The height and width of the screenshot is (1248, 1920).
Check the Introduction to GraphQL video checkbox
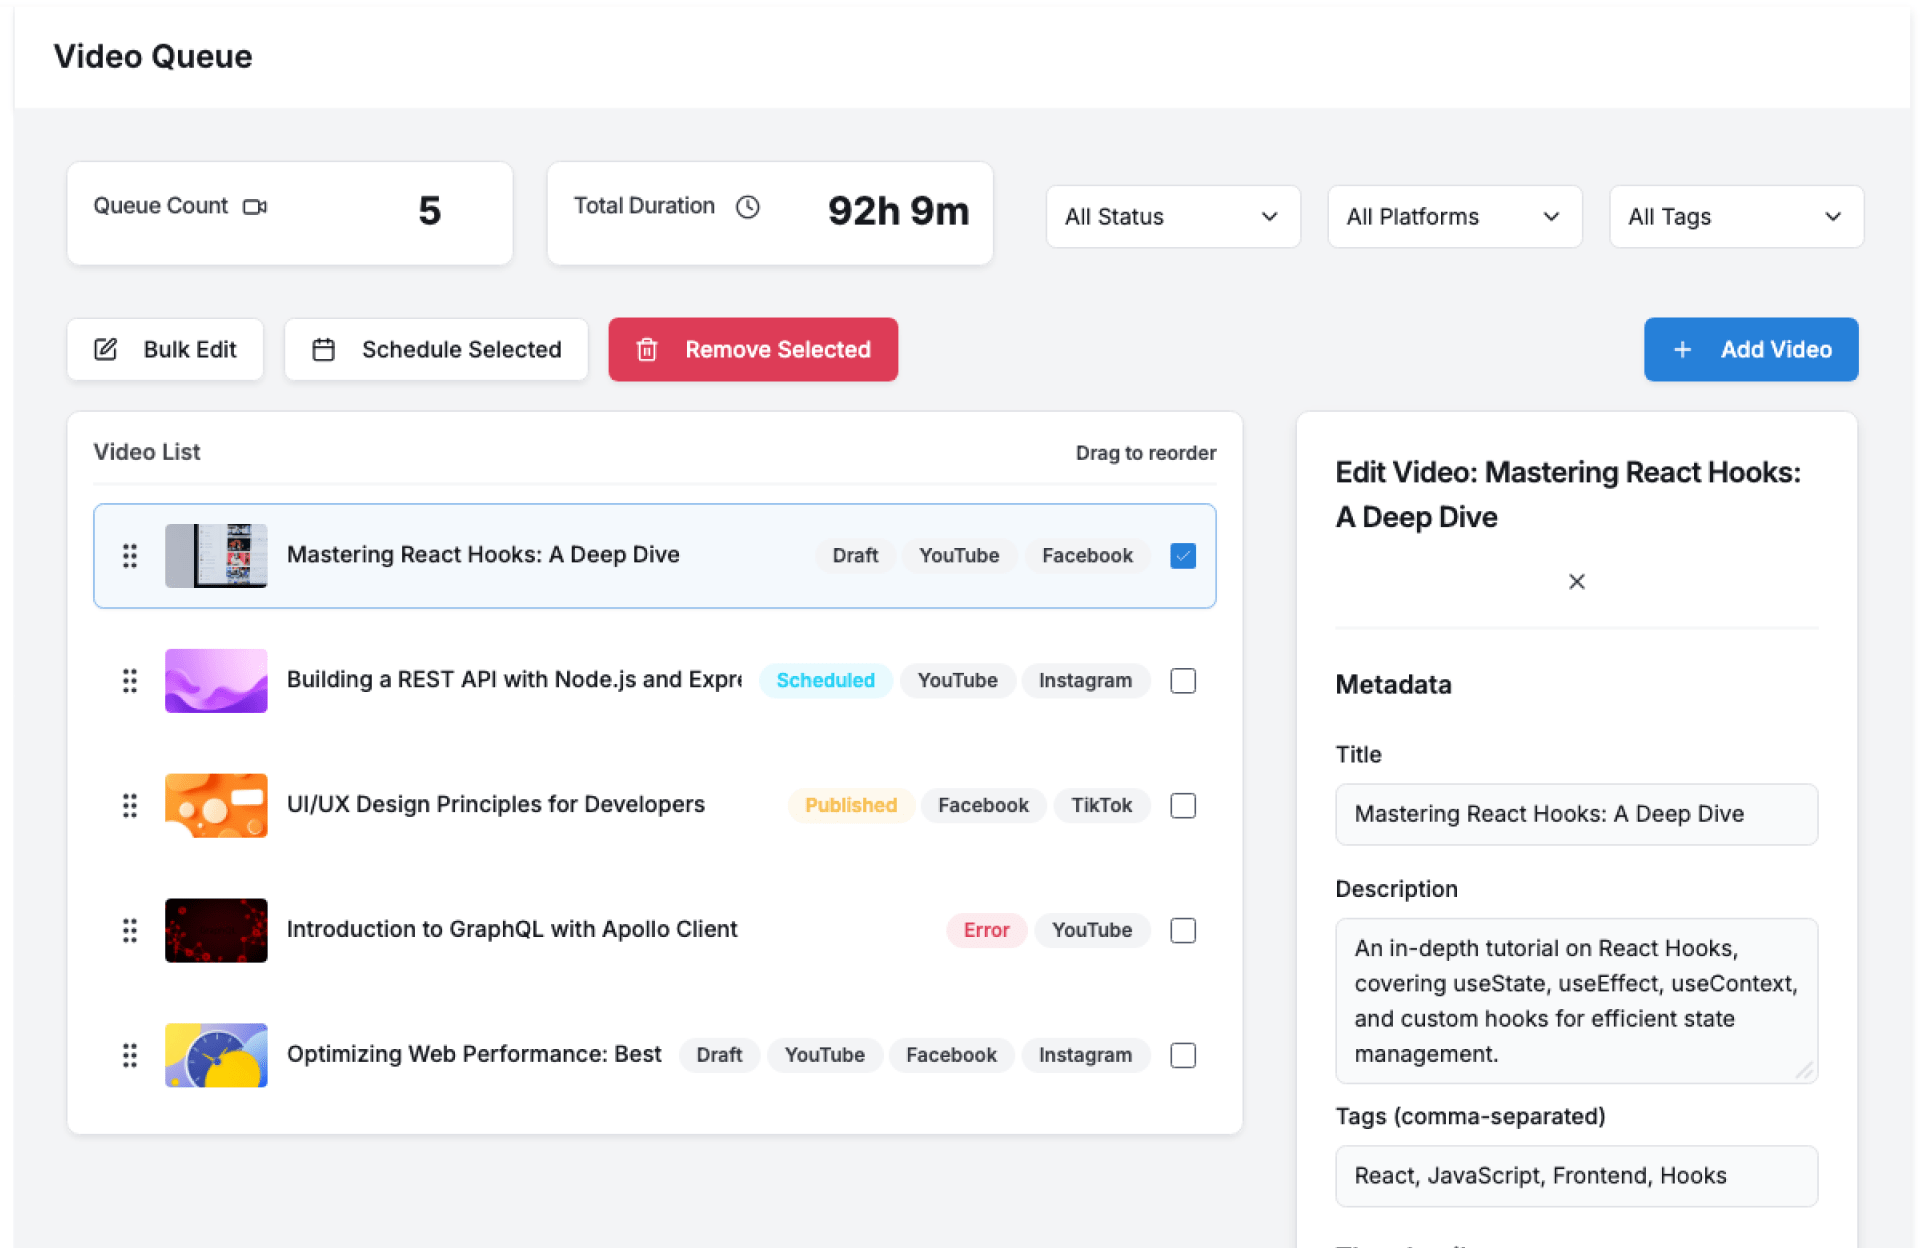click(x=1182, y=931)
